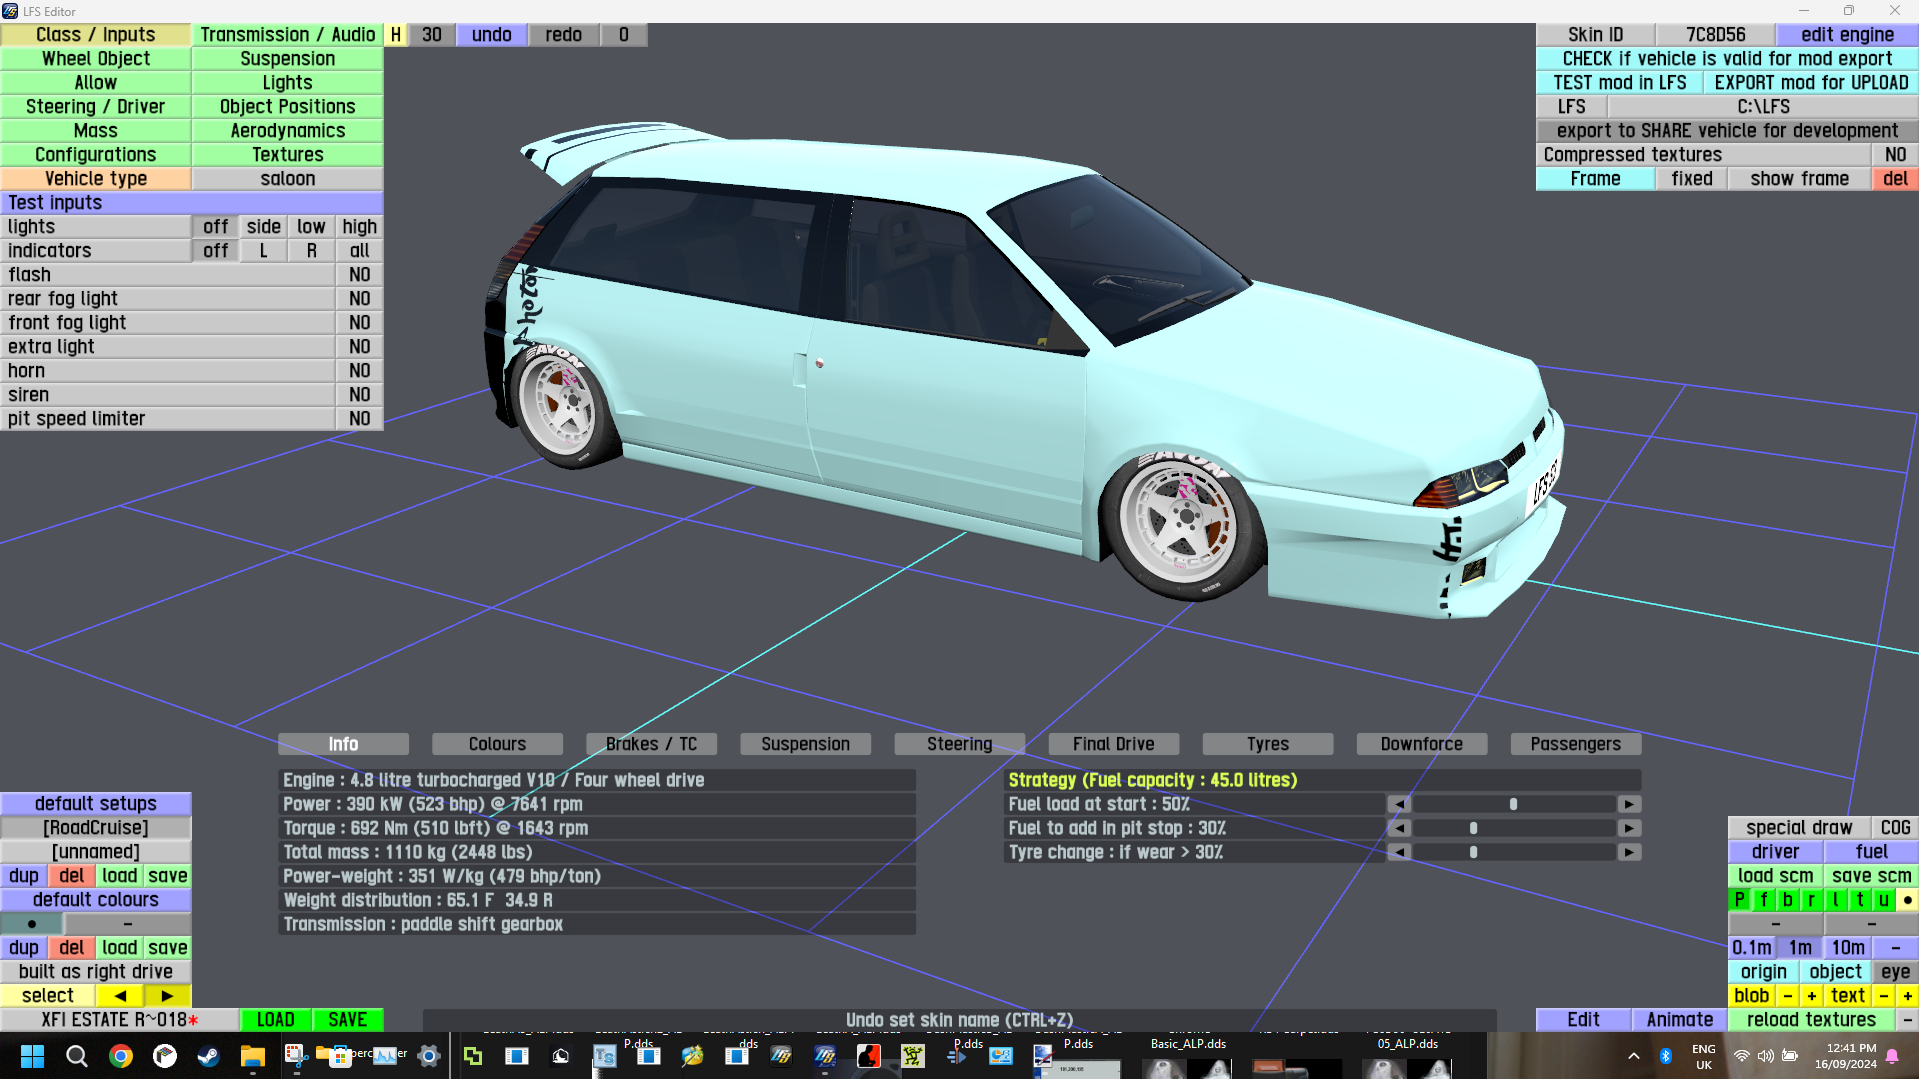Click the Fuel to add in pit stop slider
The image size is (1919, 1079).
tap(1514, 828)
